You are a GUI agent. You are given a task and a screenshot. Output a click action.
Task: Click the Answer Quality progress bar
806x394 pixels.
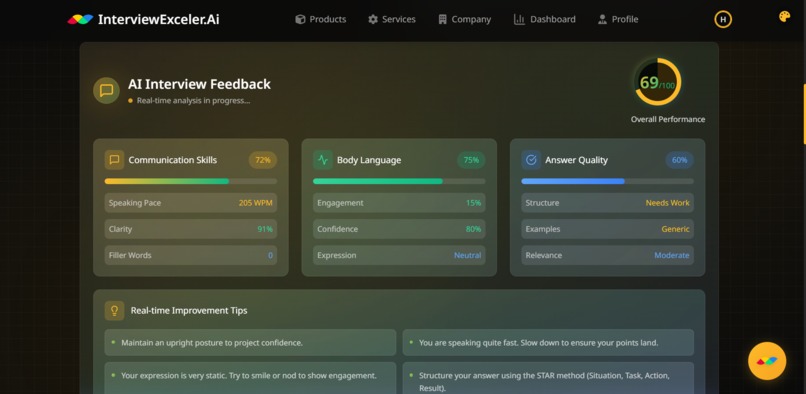(607, 181)
